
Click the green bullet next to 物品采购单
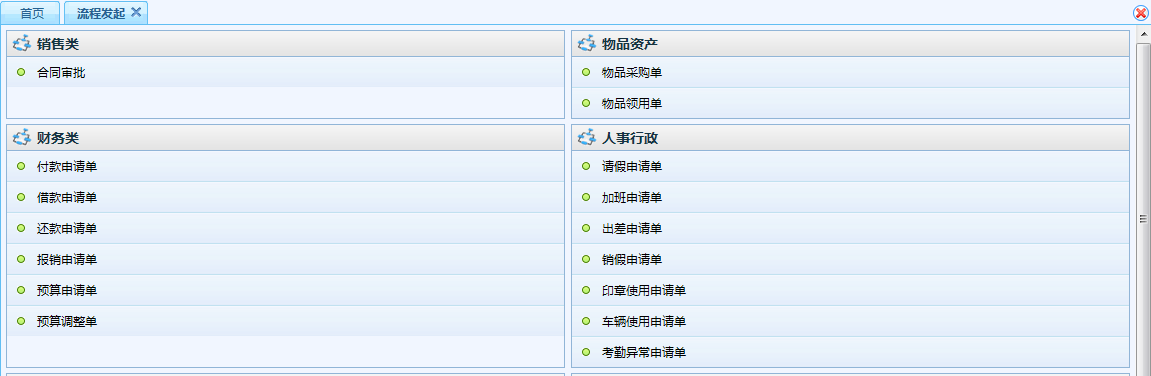(586, 72)
